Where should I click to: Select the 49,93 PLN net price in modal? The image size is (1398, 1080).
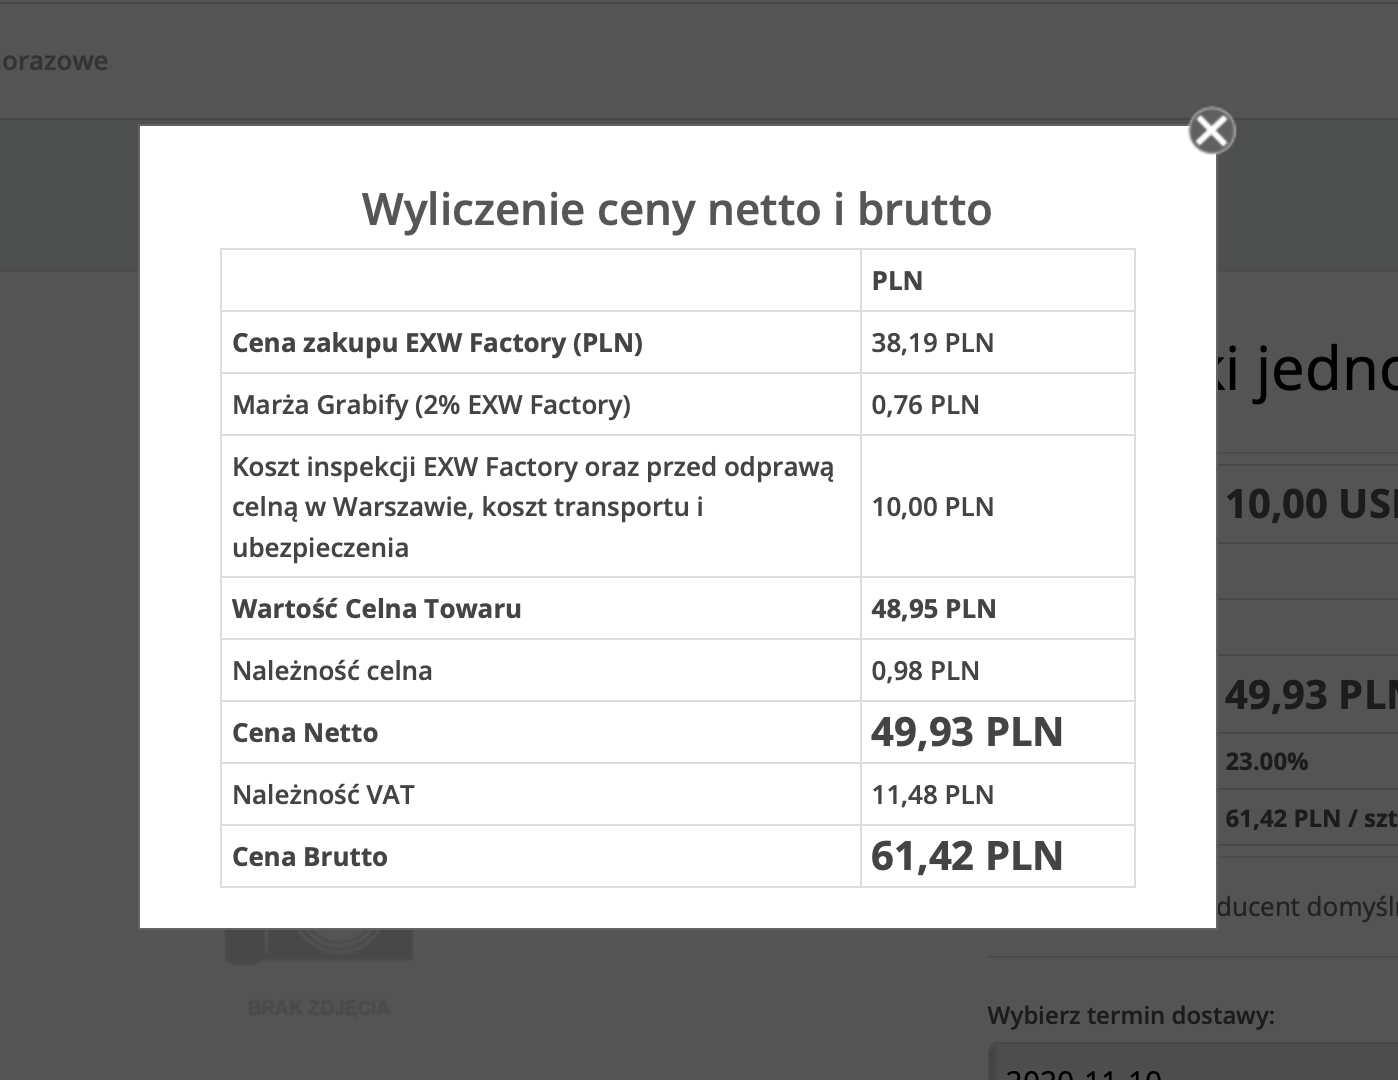click(x=967, y=732)
